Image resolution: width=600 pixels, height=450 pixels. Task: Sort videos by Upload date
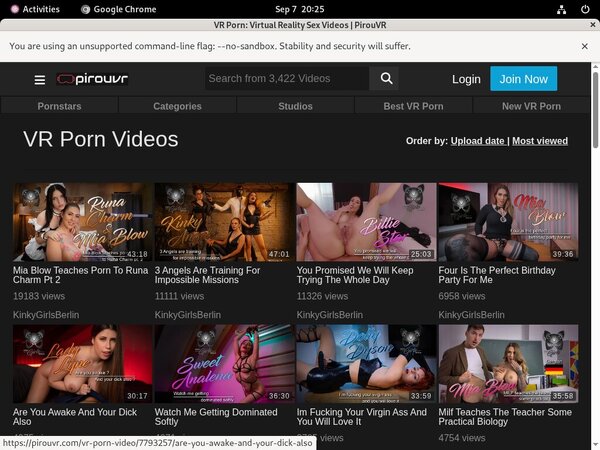click(x=477, y=141)
